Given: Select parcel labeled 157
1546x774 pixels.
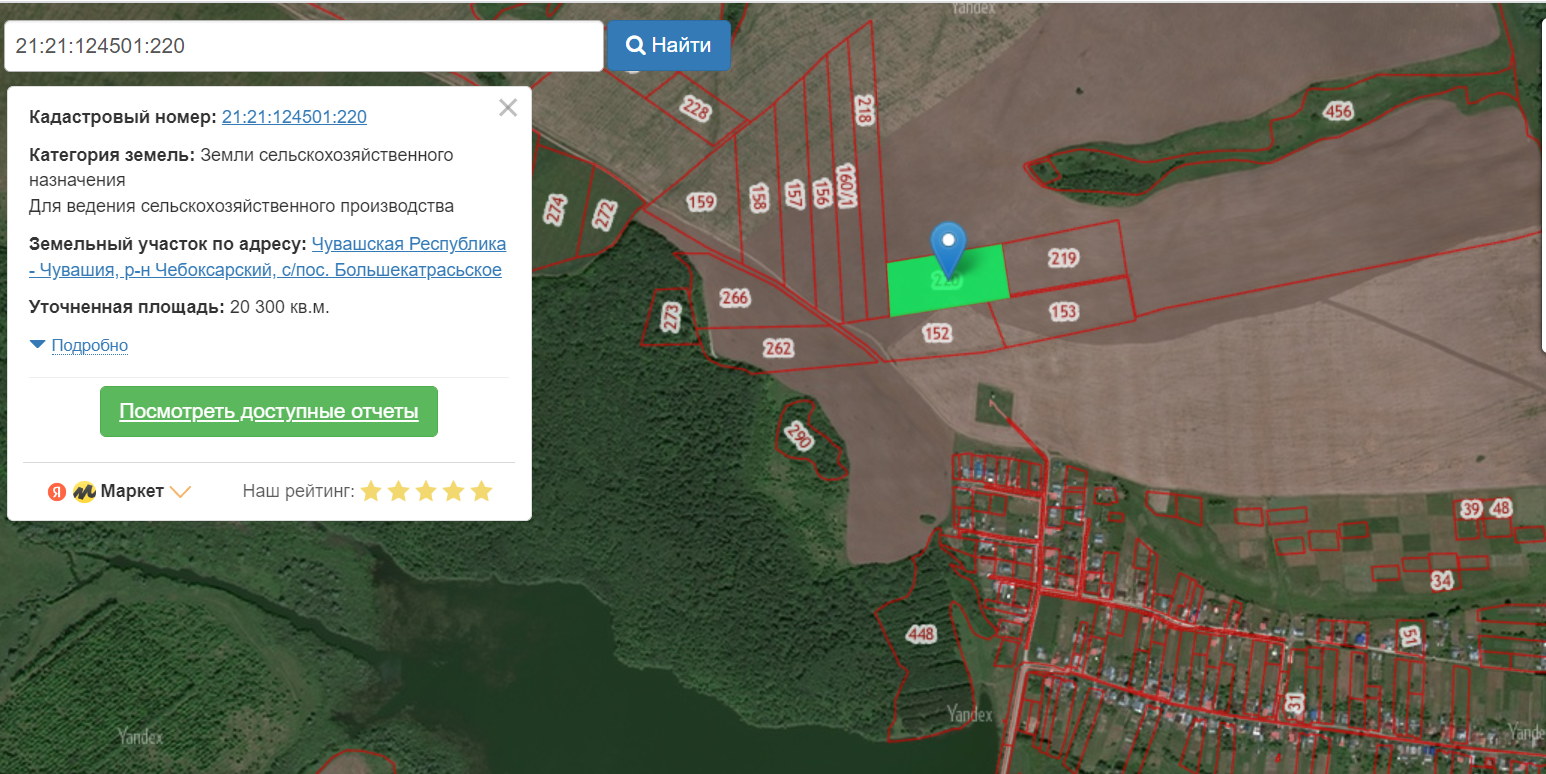Looking at the screenshot, I should pyautogui.click(x=793, y=193).
